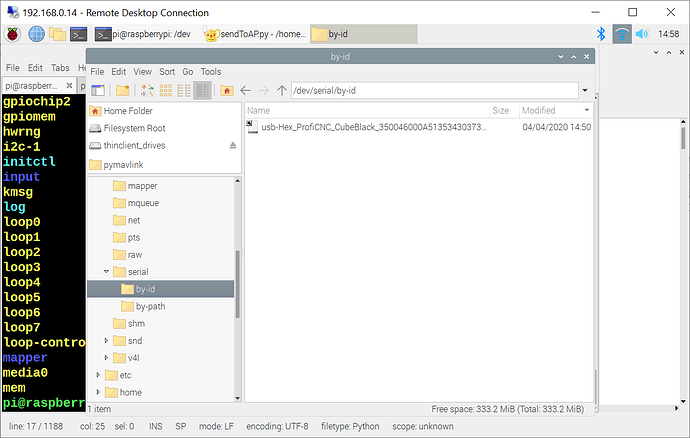
Task: Click the /dev/serial/by-id path field
Action: tap(434, 91)
